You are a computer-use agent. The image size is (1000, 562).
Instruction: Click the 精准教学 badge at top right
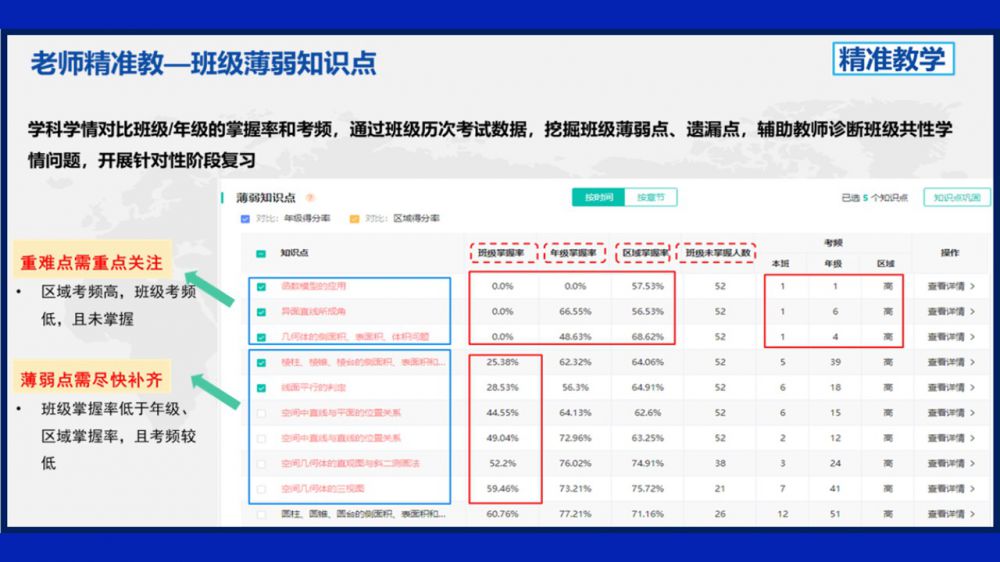pyautogui.click(x=892, y=60)
